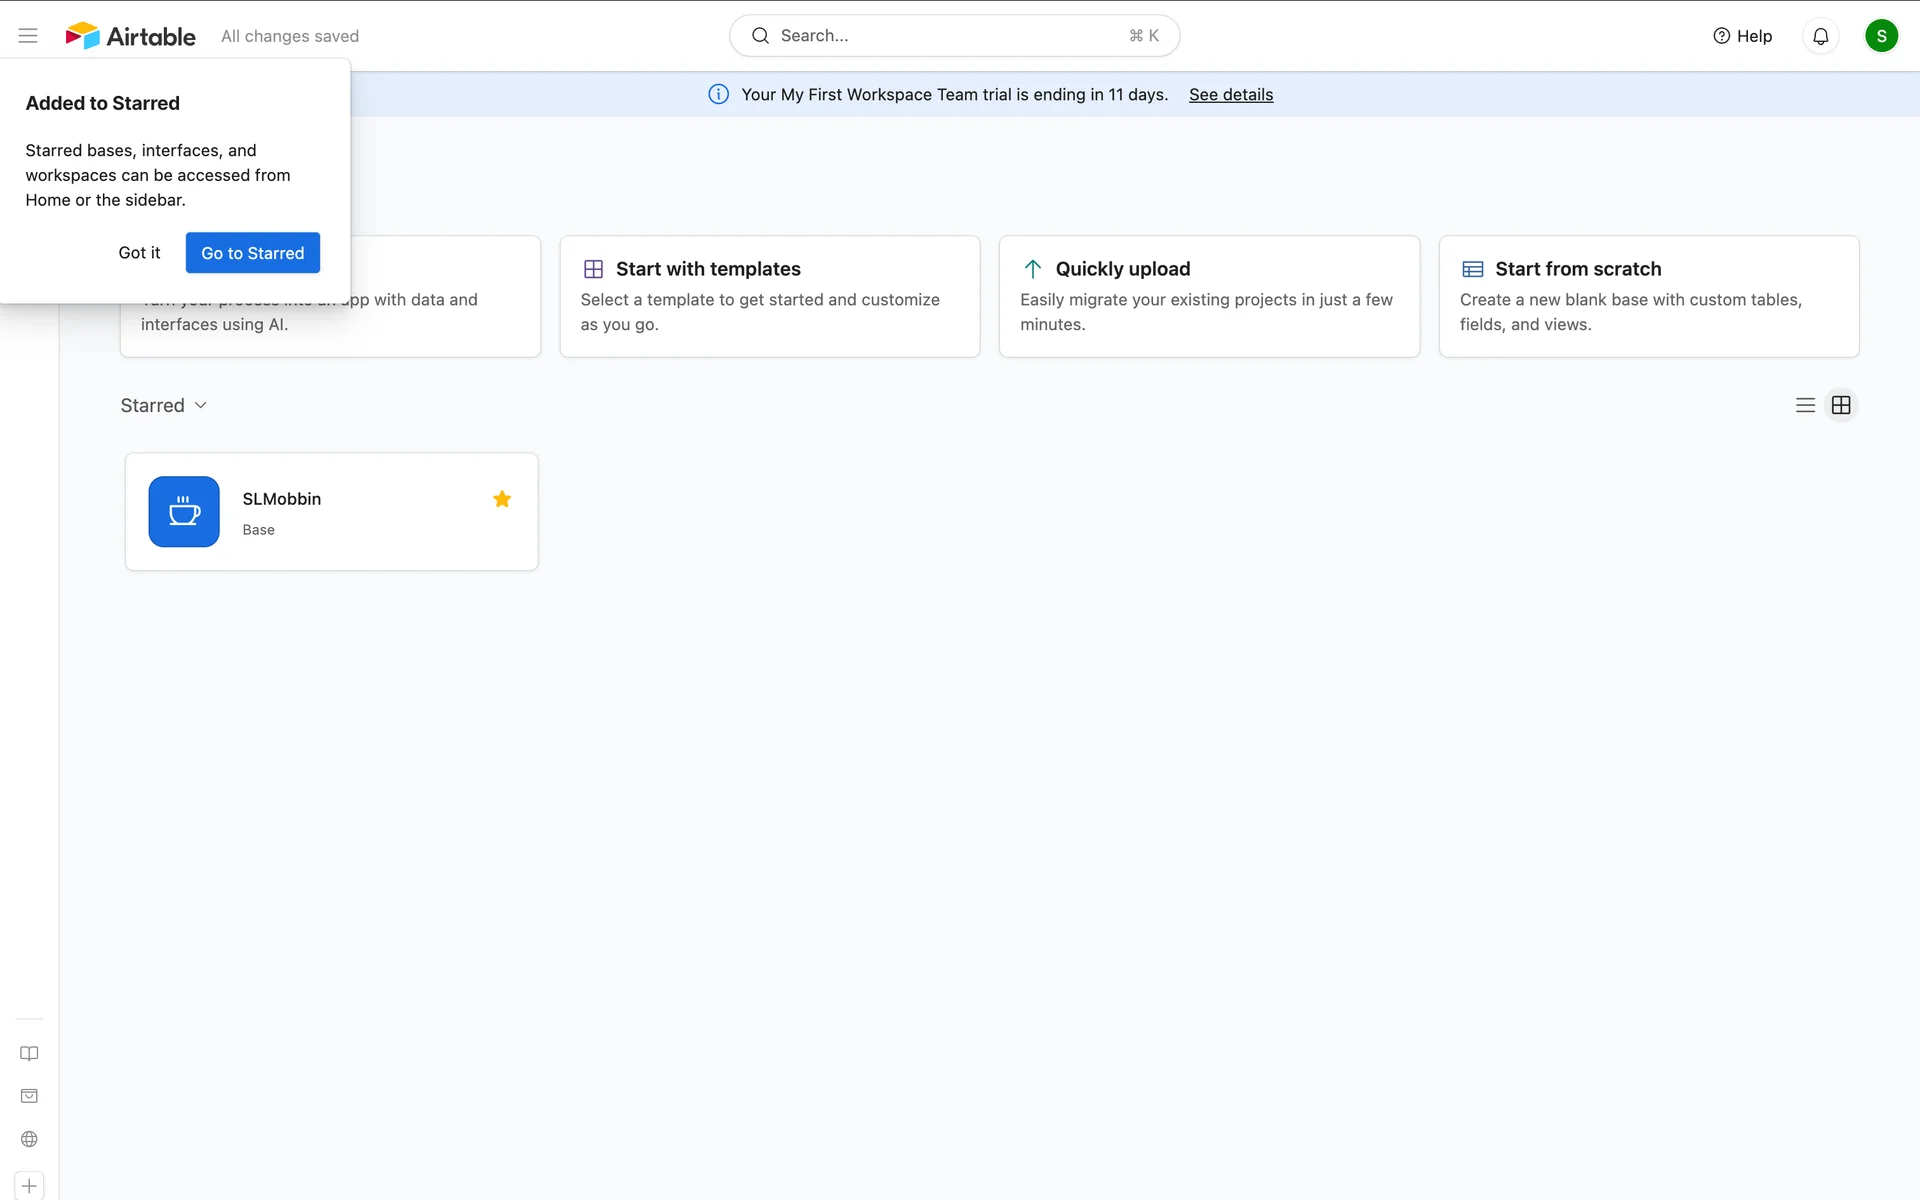Open the SLMobbin base thumbnail
Screen dimensions: 1920x1200
(184, 512)
